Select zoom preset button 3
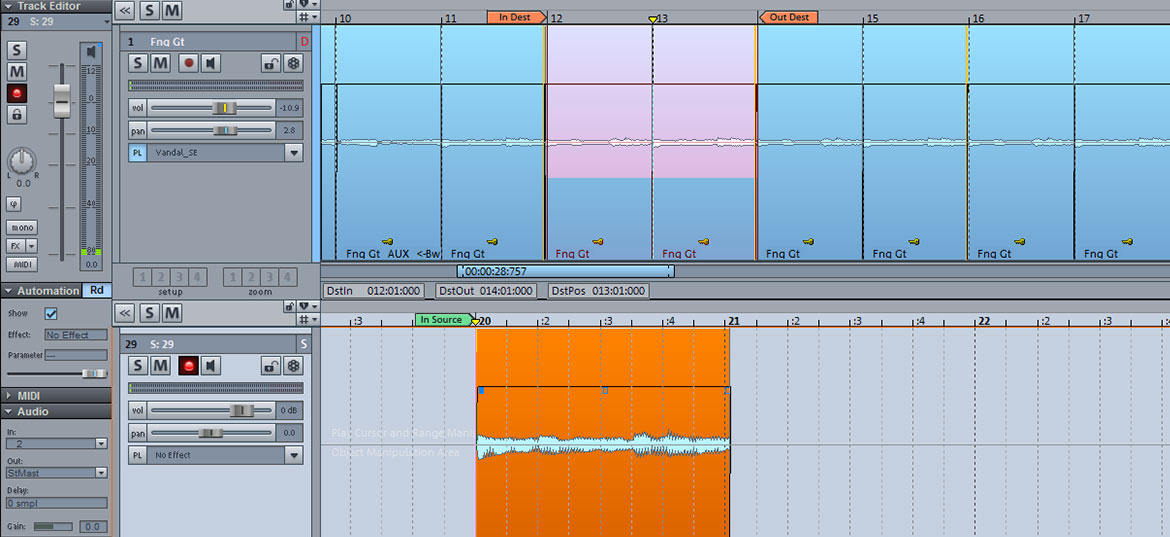 [x=268, y=278]
